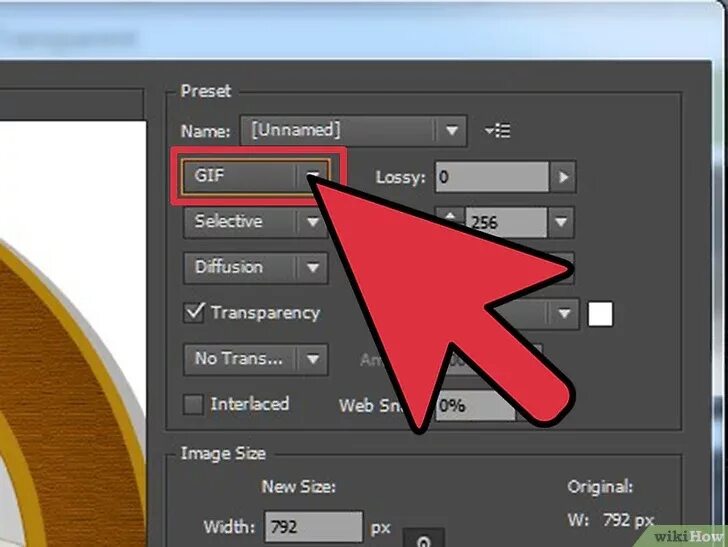Open the GIF file format dropdown
This screenshot has width=728, height=547.
tap(256, 176)
